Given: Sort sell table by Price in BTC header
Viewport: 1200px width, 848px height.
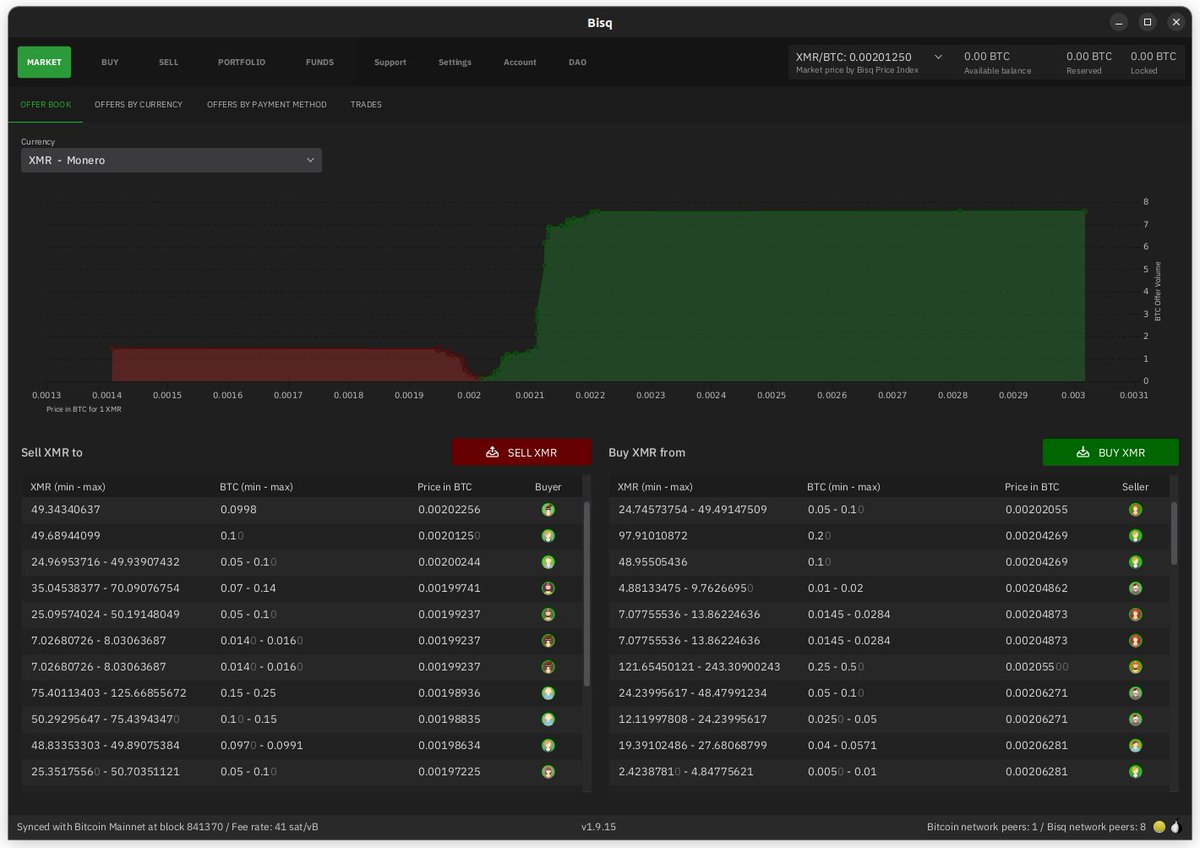Looking at the screenshot, I should [x=445, y=487].
